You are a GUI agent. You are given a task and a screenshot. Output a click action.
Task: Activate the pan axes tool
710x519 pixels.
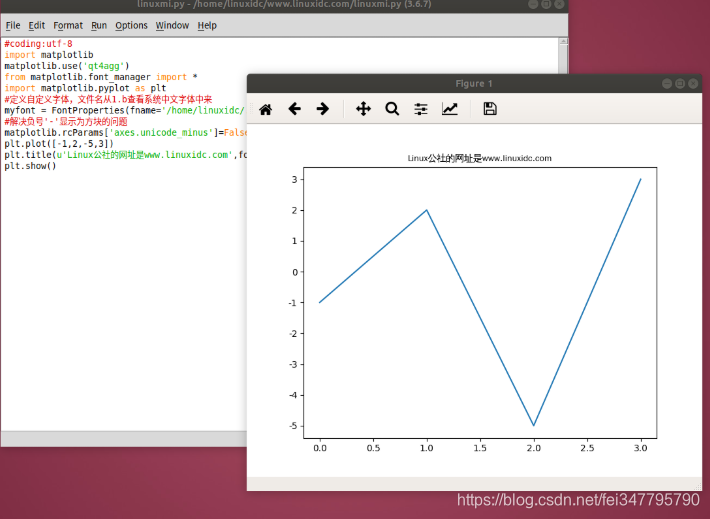pos(363,109)
